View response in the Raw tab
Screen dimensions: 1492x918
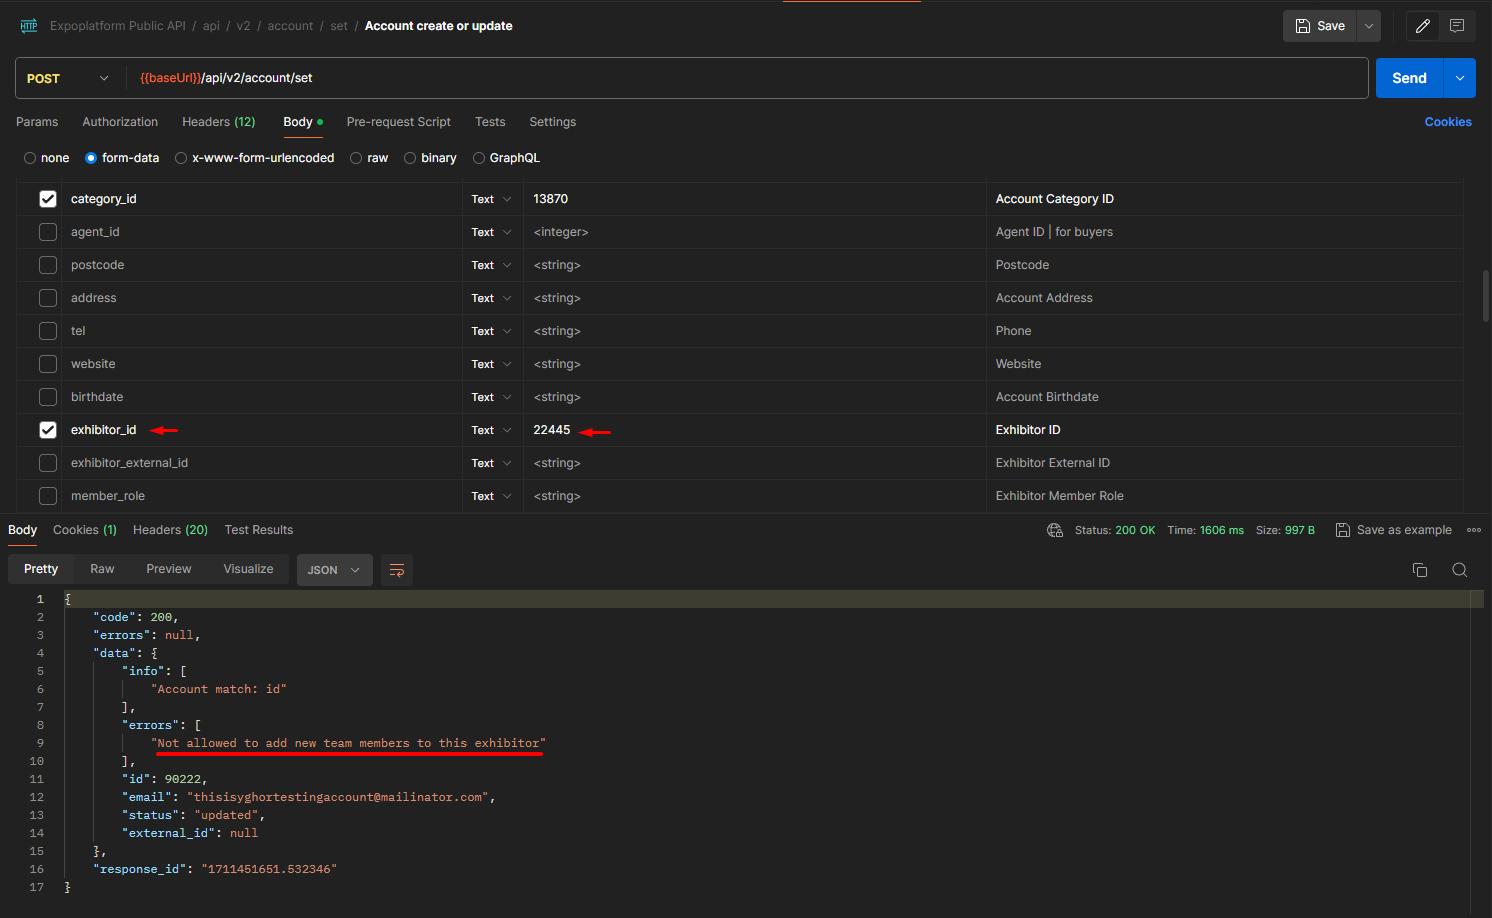[101, 568]
